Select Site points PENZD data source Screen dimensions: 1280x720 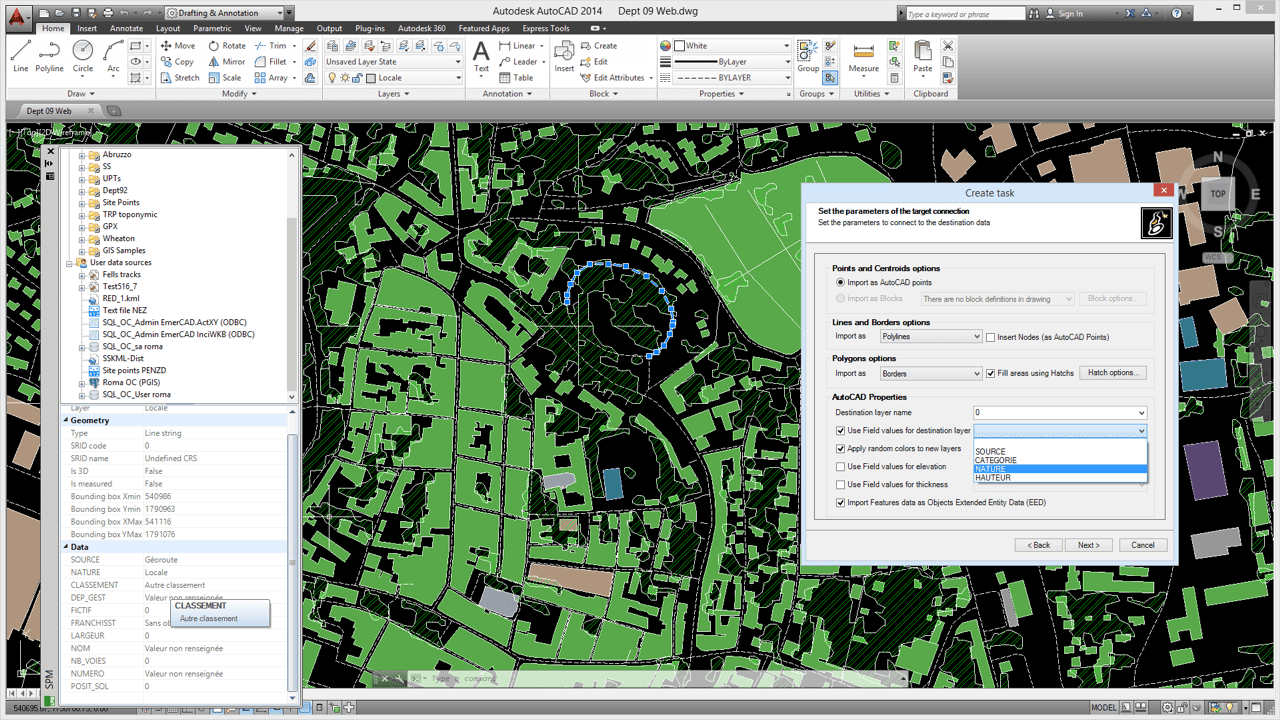(x=134, y=370)
